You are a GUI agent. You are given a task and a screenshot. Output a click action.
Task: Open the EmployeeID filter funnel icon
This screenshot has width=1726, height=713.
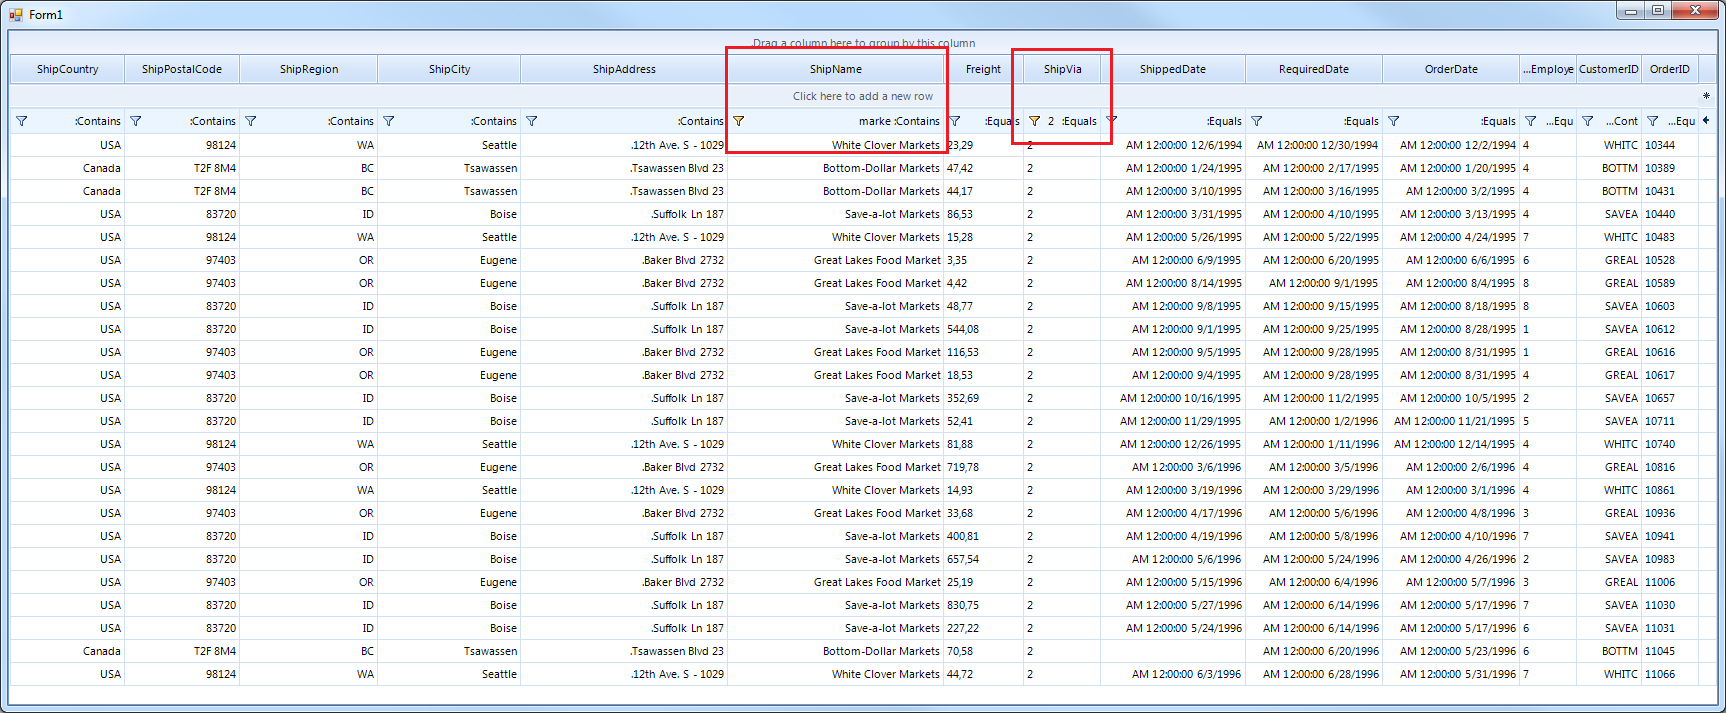1531,121
